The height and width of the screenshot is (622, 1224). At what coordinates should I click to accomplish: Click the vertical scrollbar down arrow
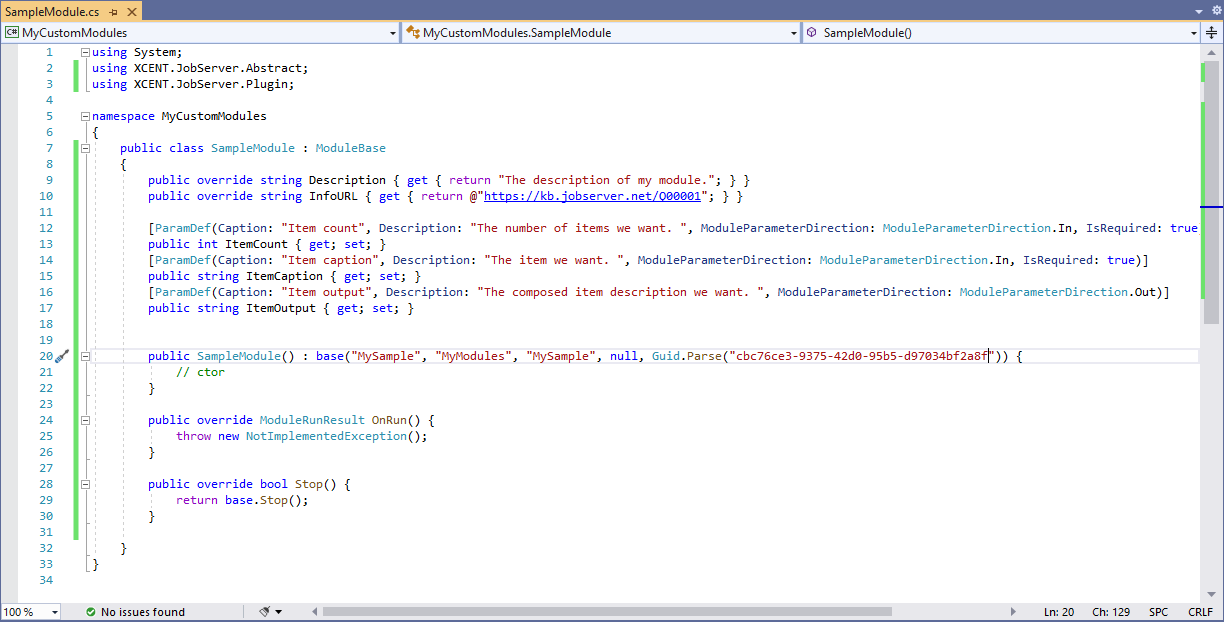tap(1211, 594)
